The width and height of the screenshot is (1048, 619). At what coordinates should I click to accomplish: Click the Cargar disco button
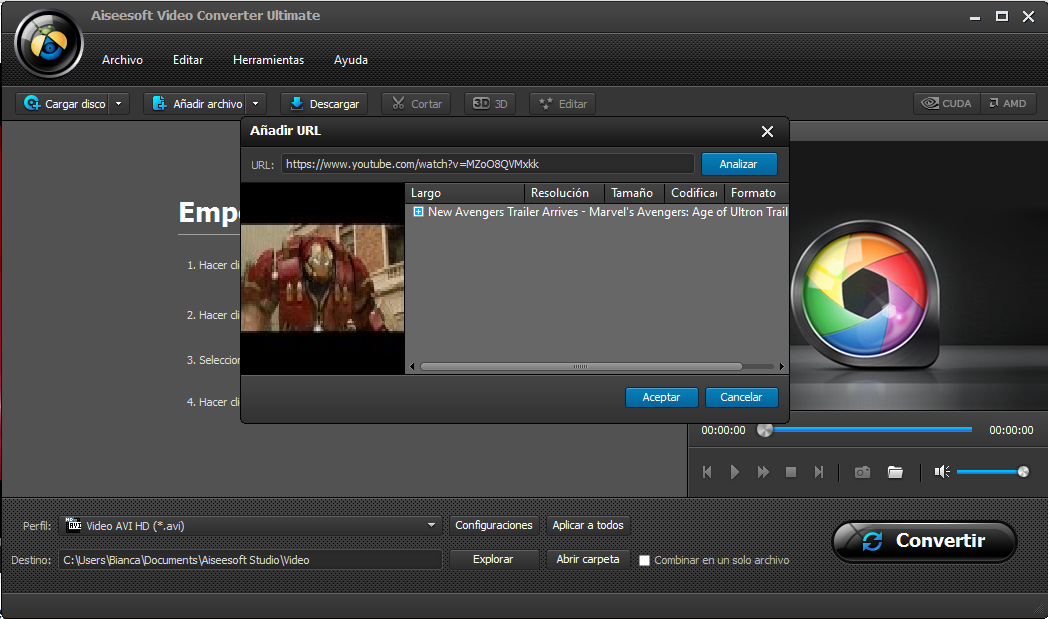[x=64, y=104]
